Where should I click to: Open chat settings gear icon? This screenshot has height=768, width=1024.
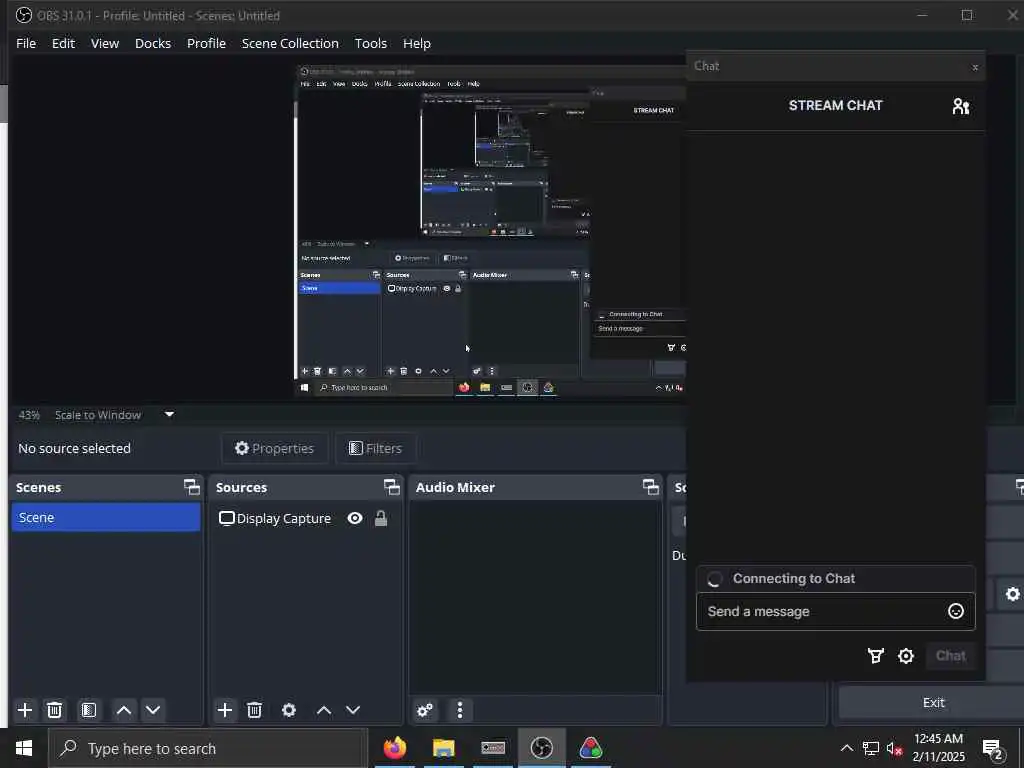pyautogui.click(x=906, y=656)
